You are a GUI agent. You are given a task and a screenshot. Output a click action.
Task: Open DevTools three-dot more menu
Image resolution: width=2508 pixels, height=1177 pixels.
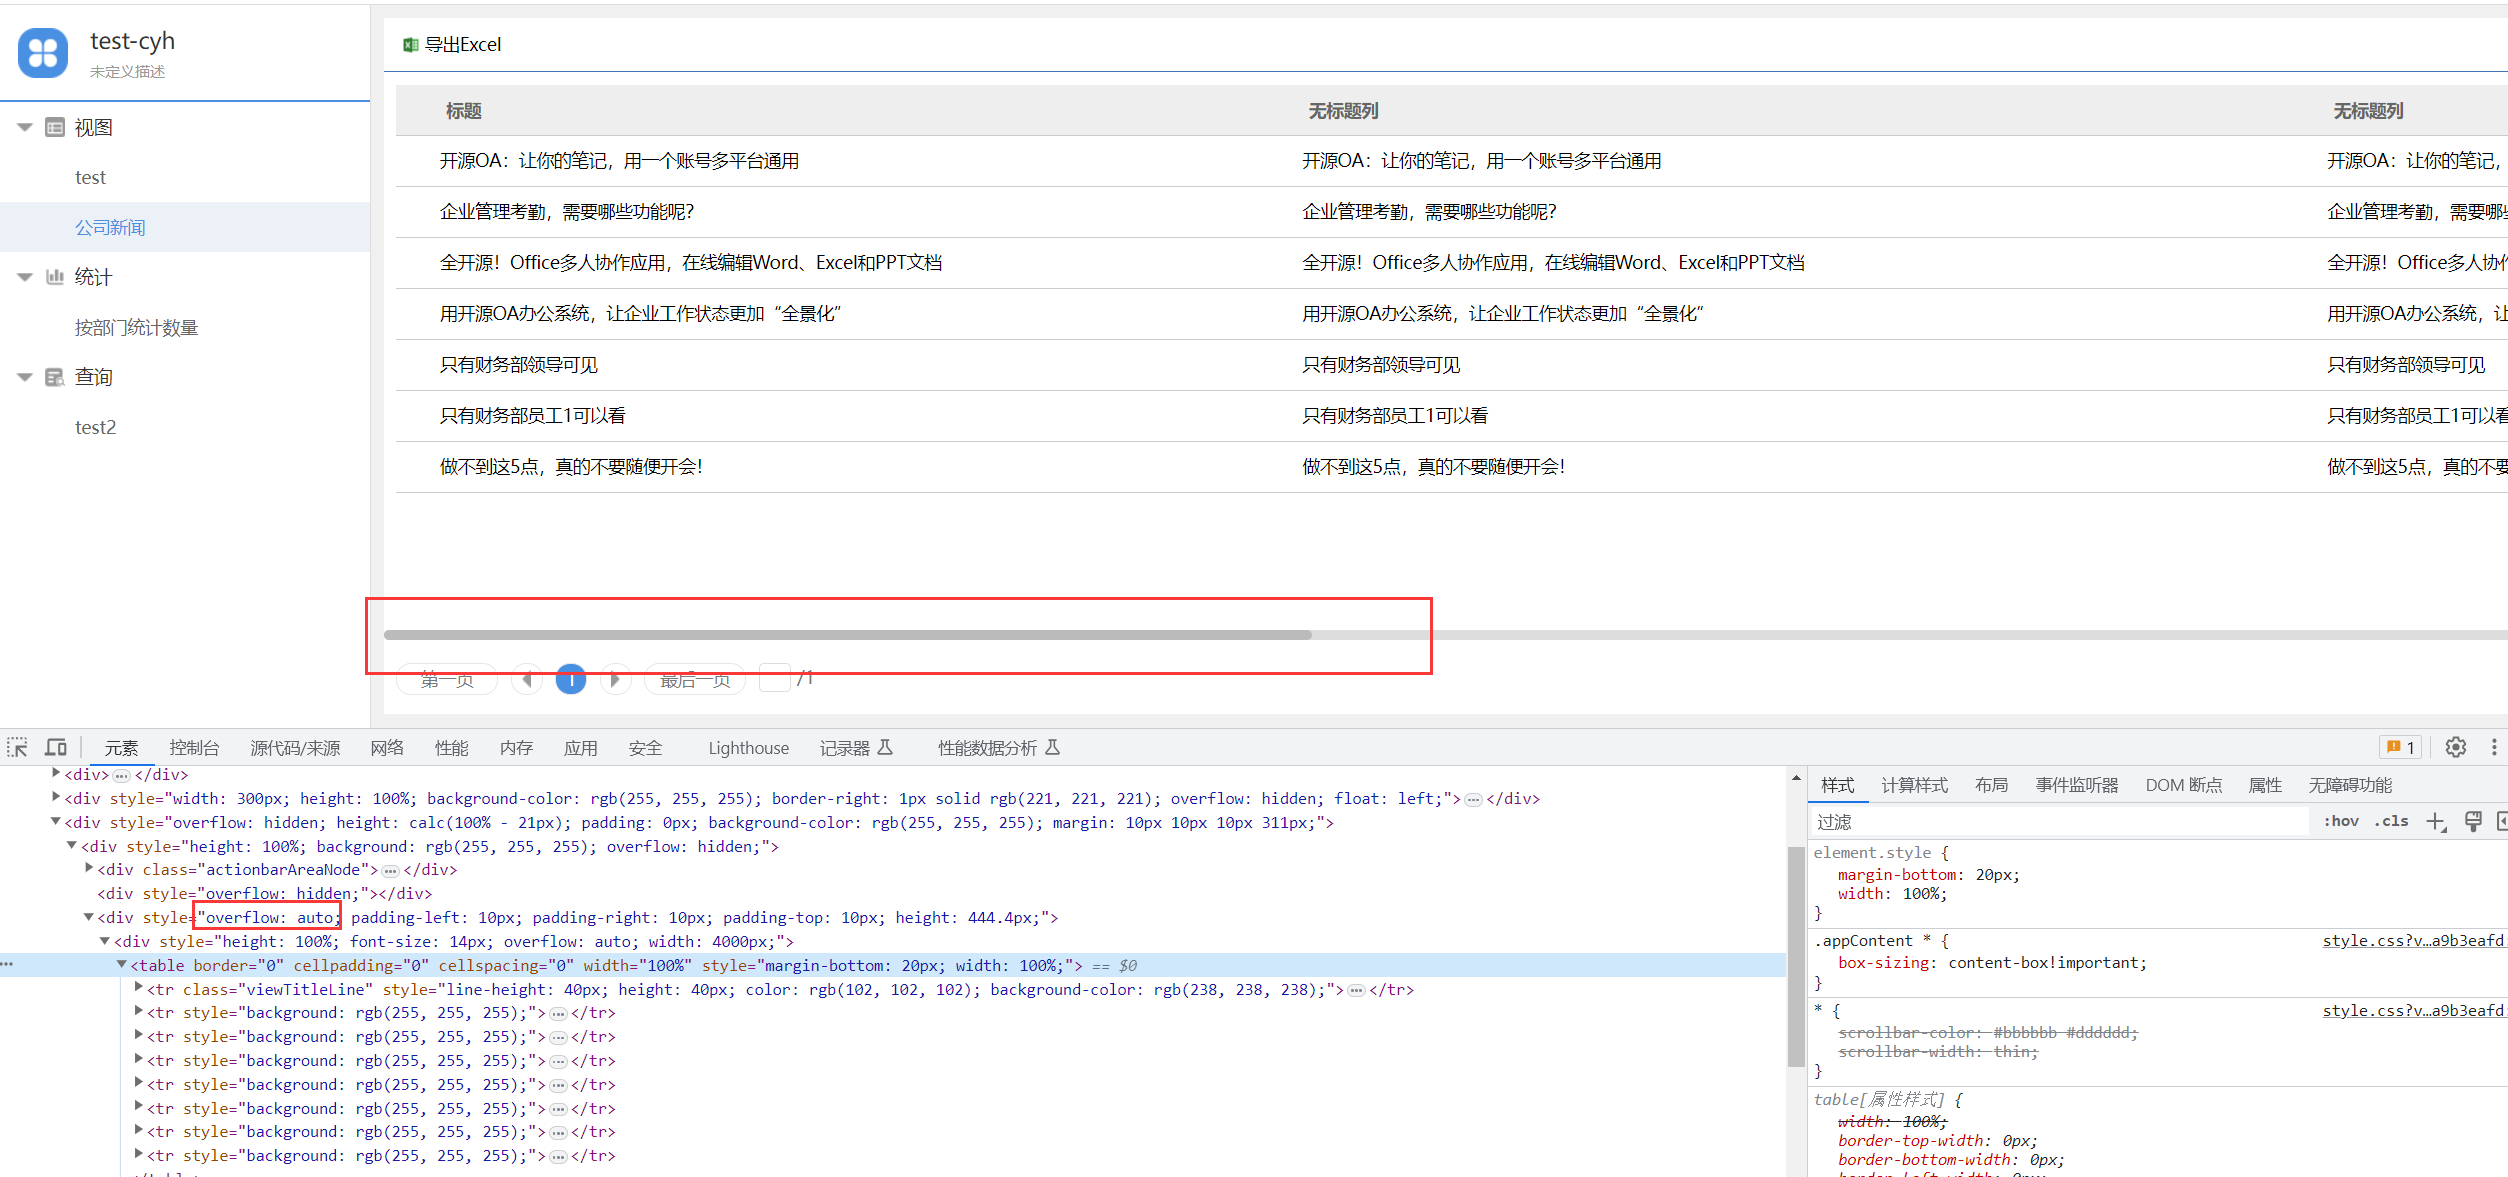(2494, 747)
